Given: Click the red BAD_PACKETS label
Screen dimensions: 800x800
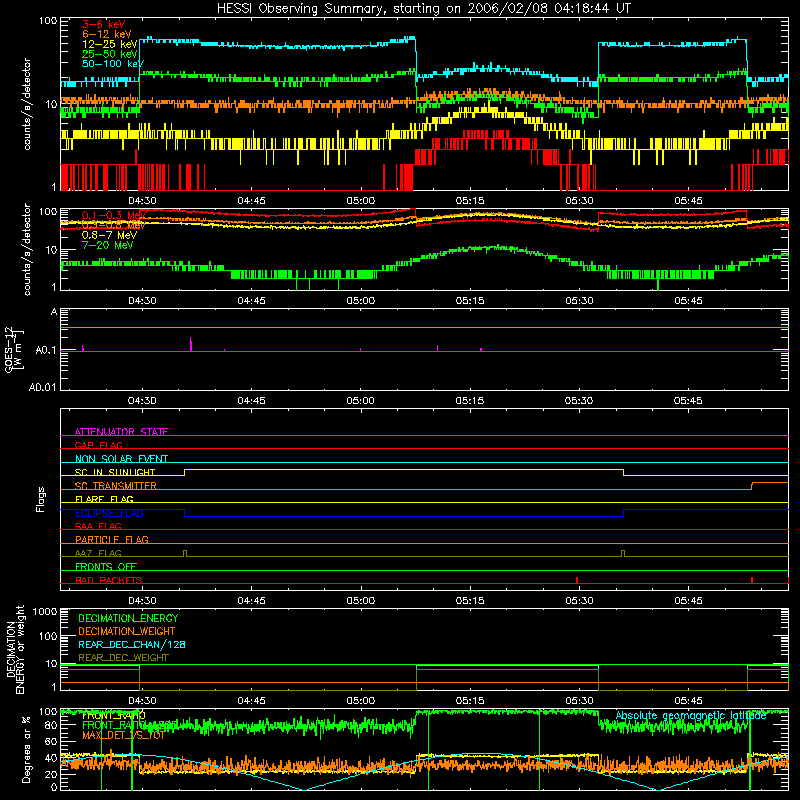Looking at the screenshot, I should pos(109,580).
